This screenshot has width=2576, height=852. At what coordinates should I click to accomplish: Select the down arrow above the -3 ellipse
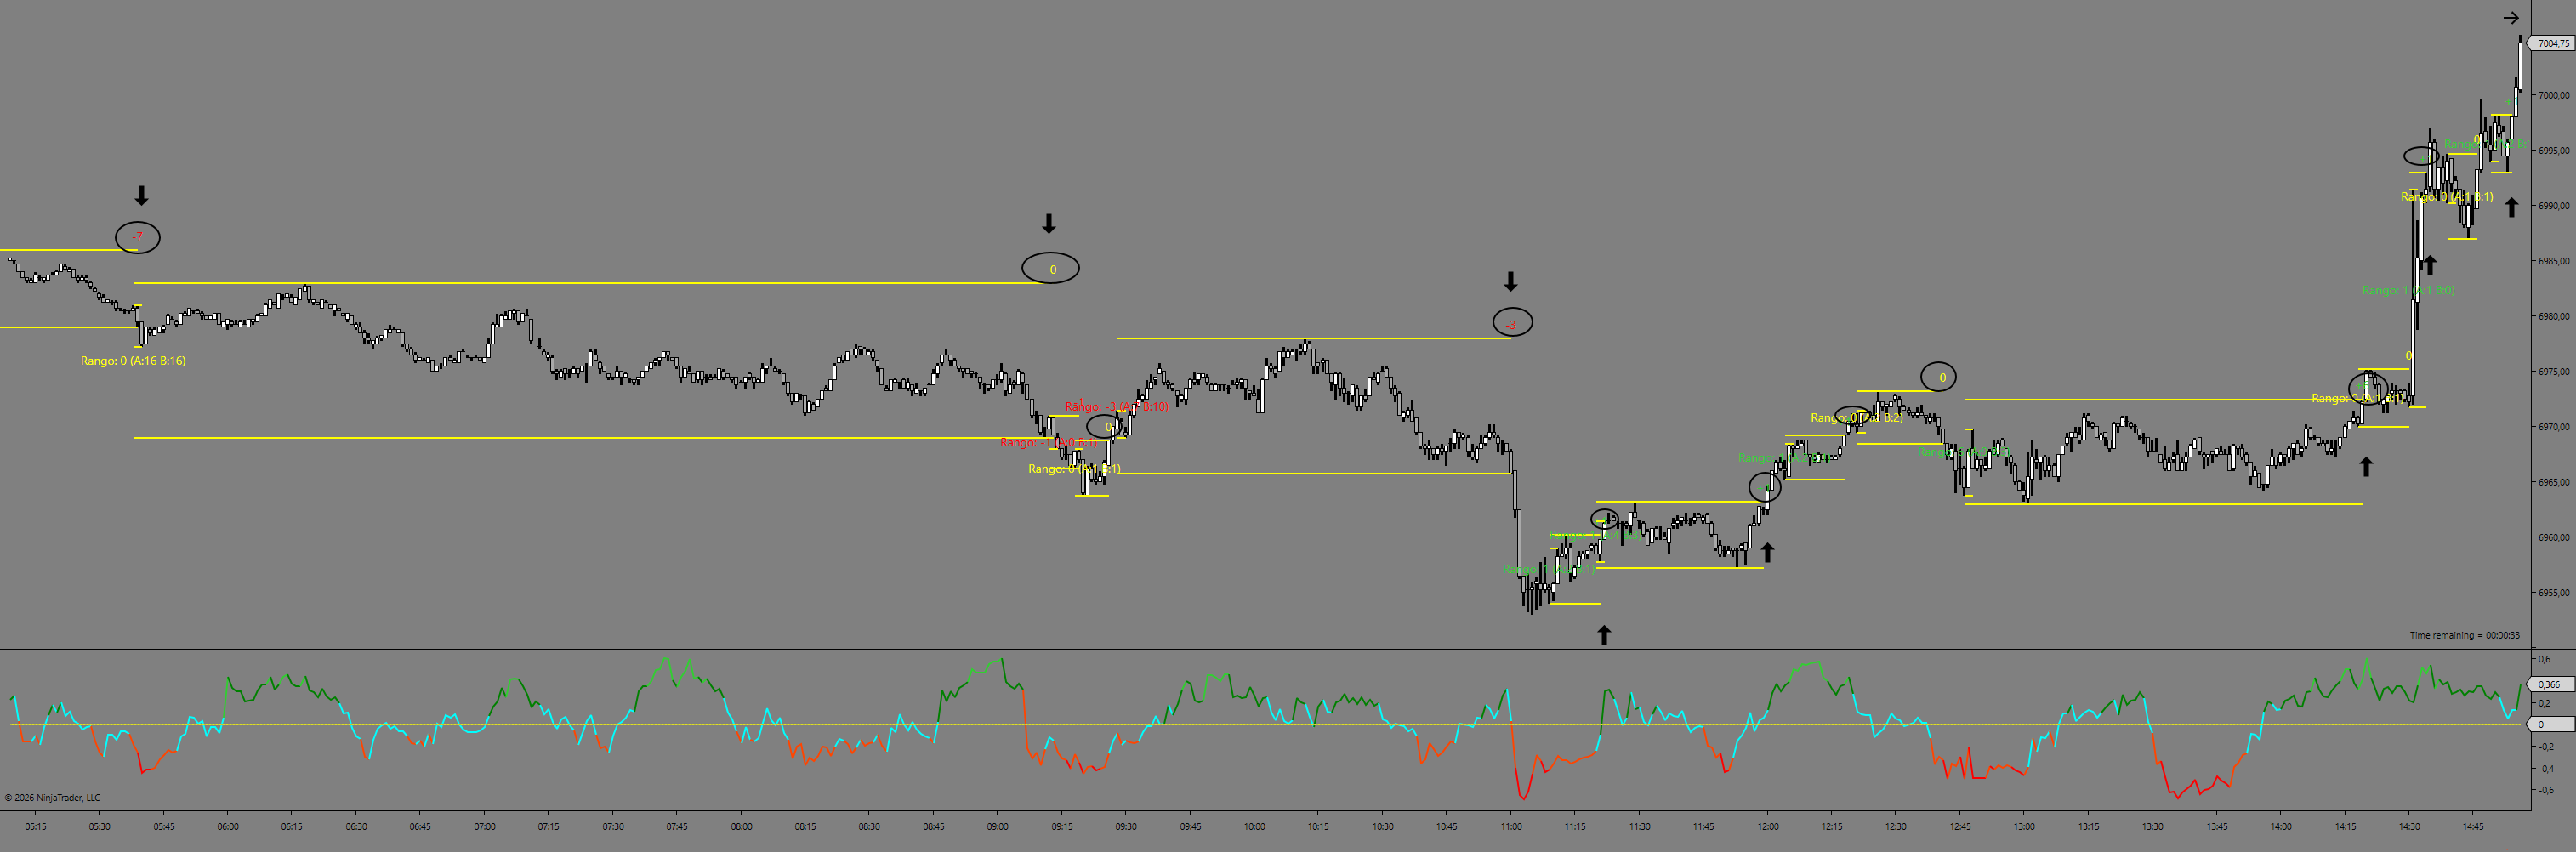(x=1510, y=281)
